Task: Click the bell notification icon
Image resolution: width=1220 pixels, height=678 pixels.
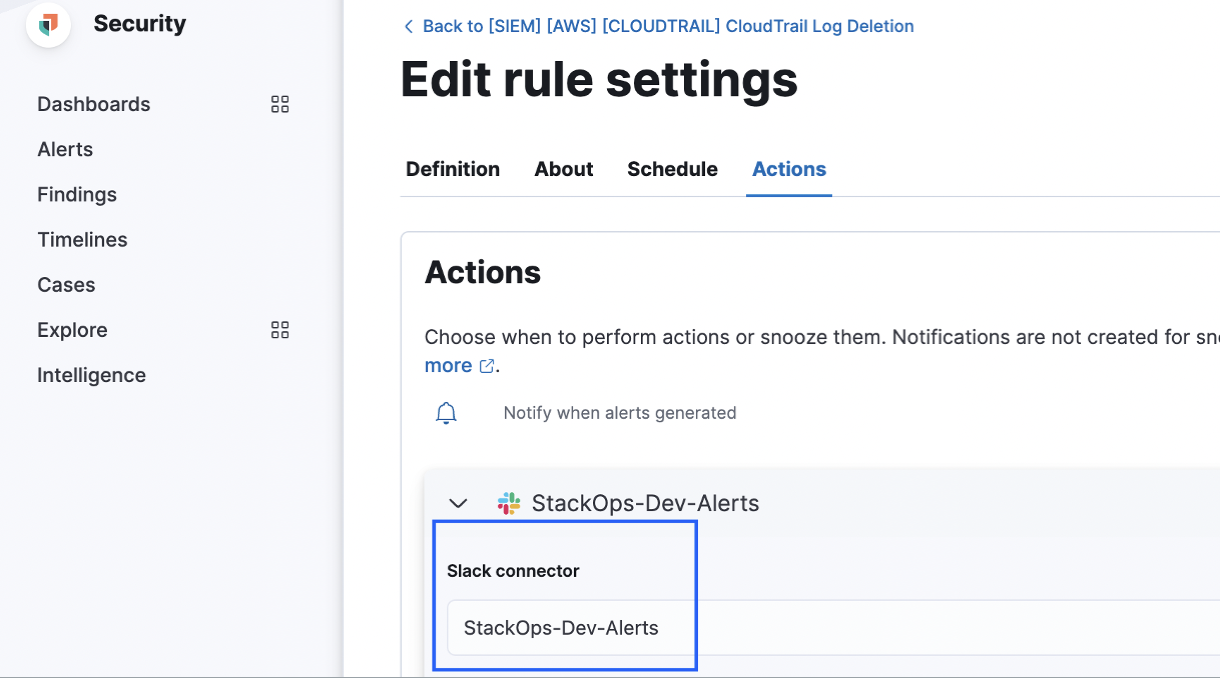Action: pos(447,413)
